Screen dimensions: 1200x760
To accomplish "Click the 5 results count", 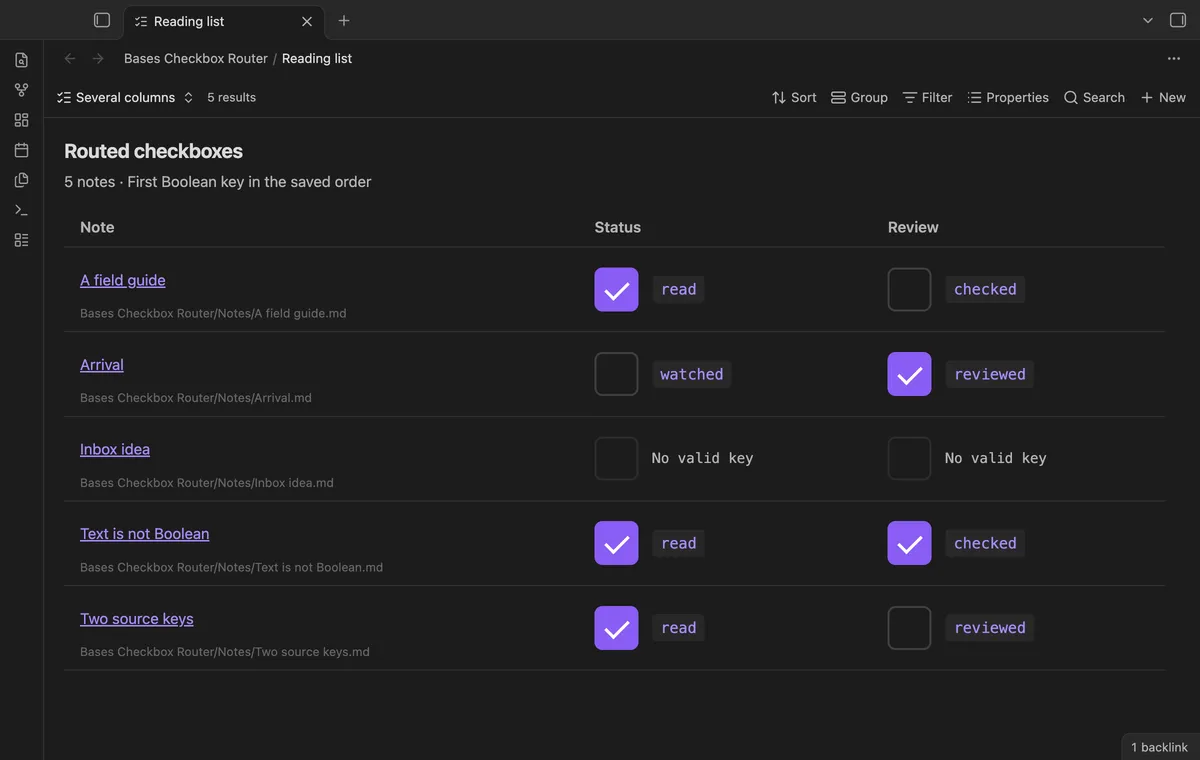I will (231, 97).
